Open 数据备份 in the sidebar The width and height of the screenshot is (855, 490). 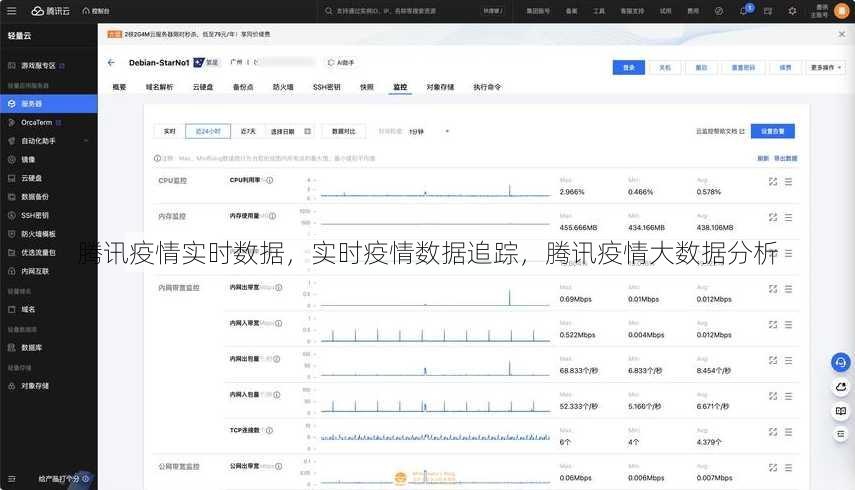click(x=35, y=196)
